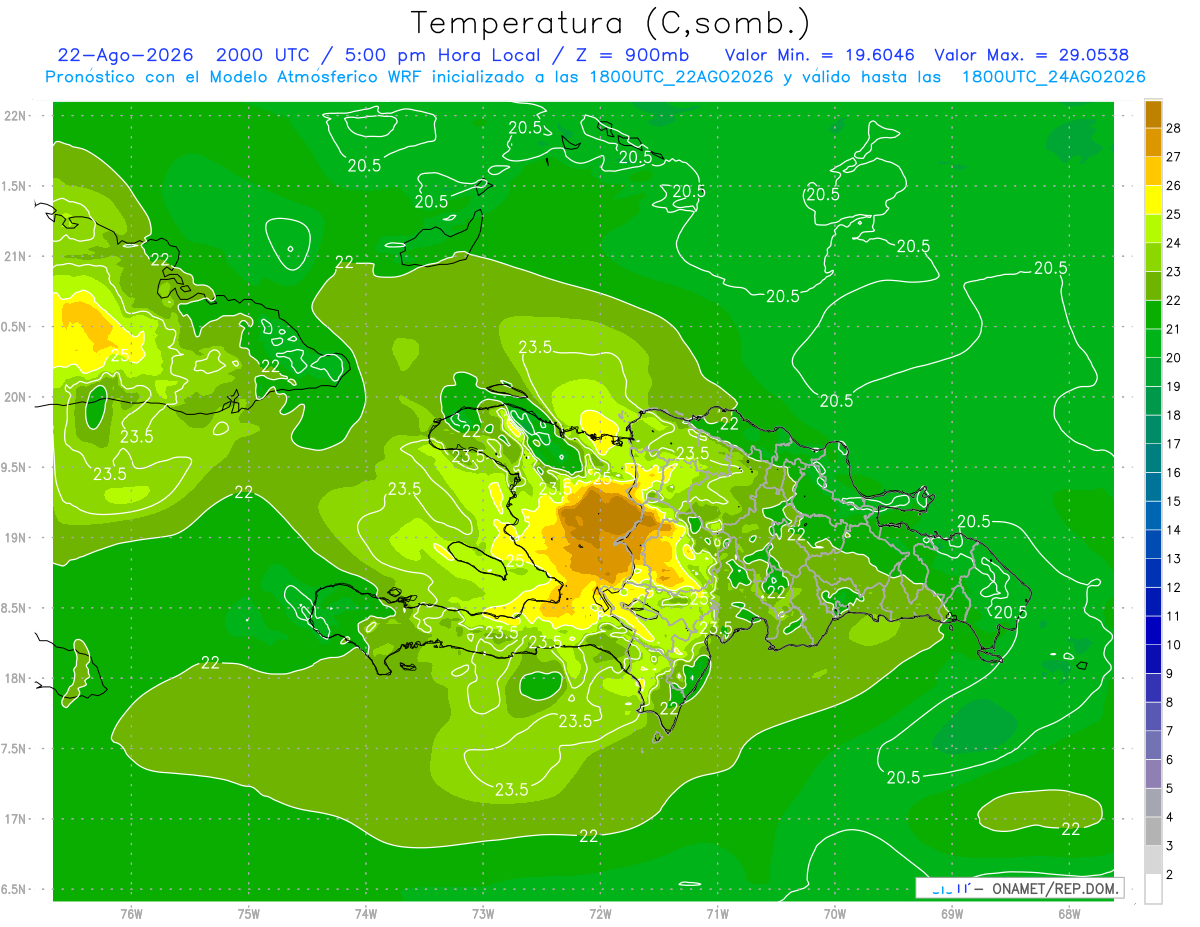Click the longitude axis label "69W"

point(952,914)
